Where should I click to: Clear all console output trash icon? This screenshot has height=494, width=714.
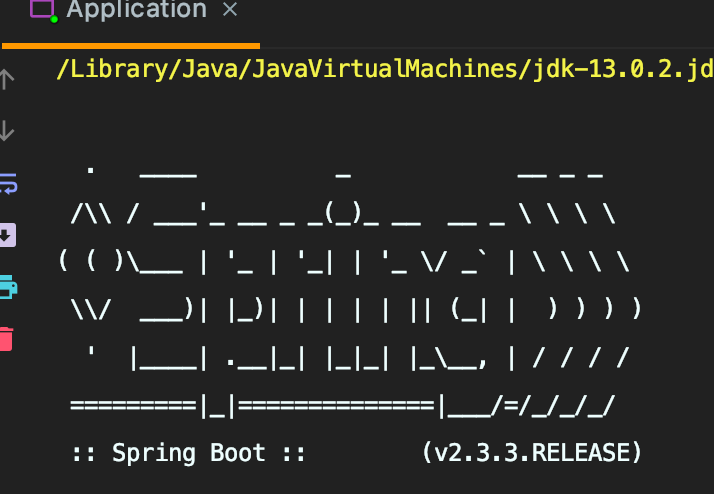6,339
